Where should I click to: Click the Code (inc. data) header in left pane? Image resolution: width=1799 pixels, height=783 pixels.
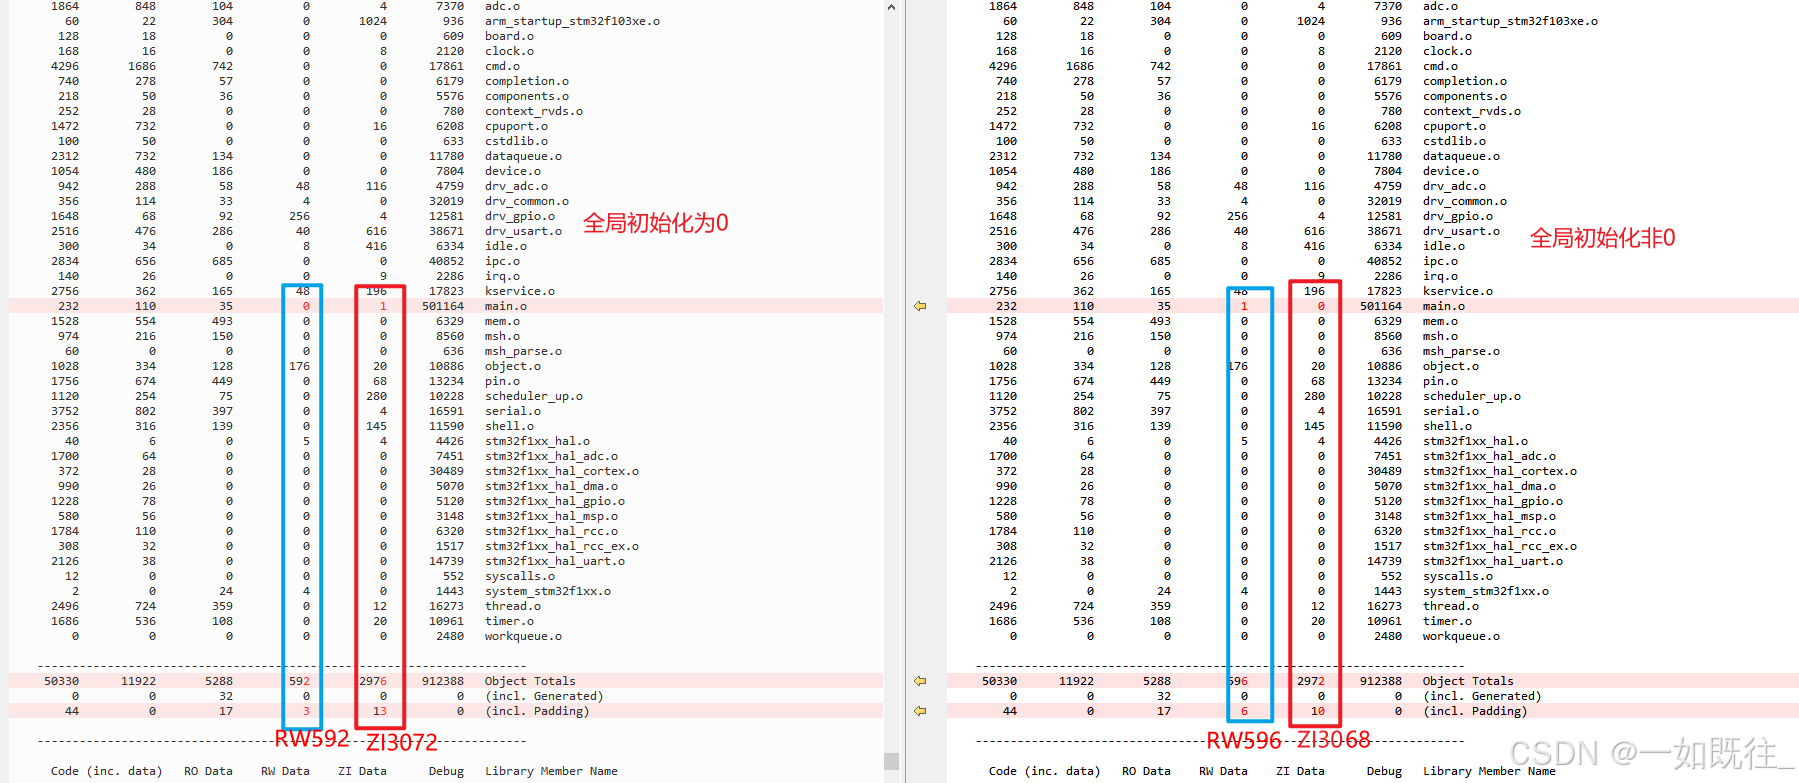click(x=106, y=771)
